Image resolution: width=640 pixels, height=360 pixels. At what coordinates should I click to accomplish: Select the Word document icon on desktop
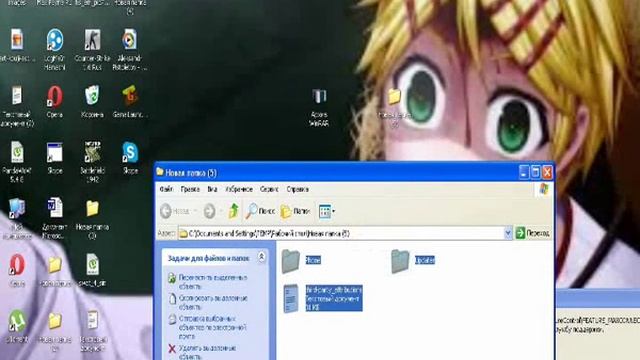(55, 208)
